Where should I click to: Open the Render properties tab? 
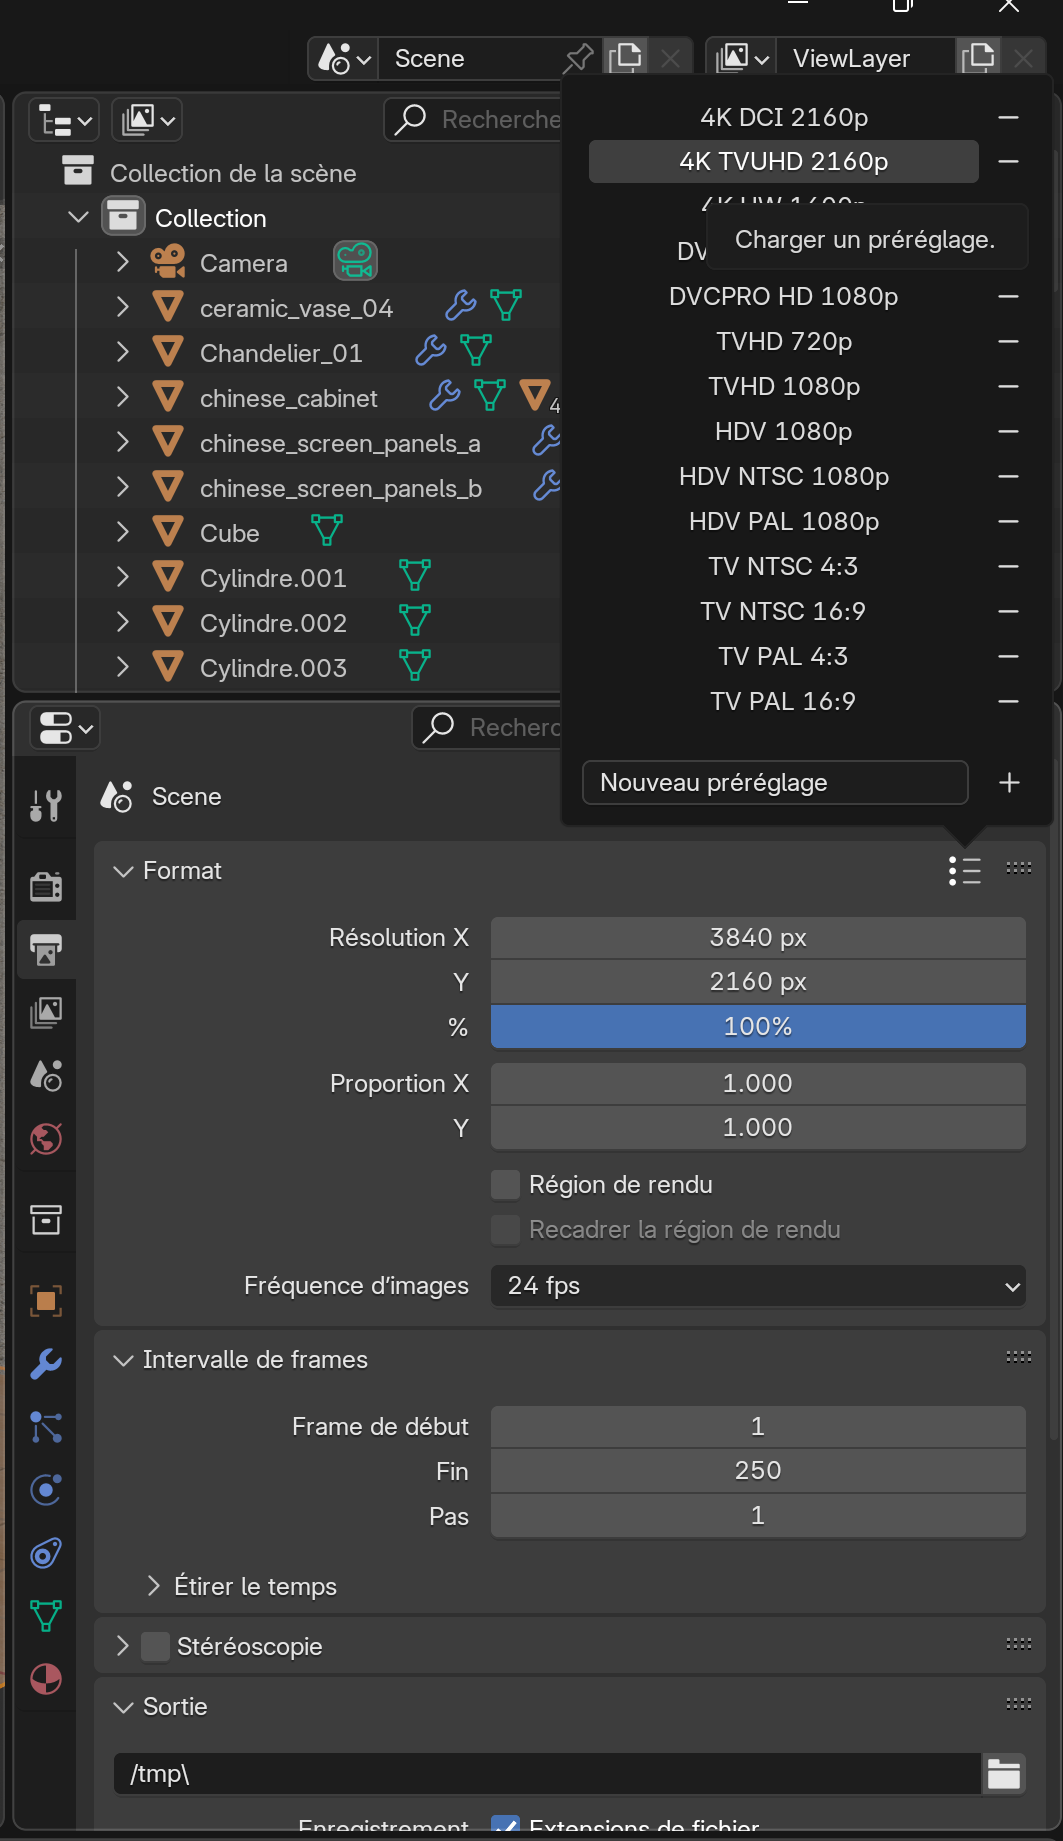46,886
